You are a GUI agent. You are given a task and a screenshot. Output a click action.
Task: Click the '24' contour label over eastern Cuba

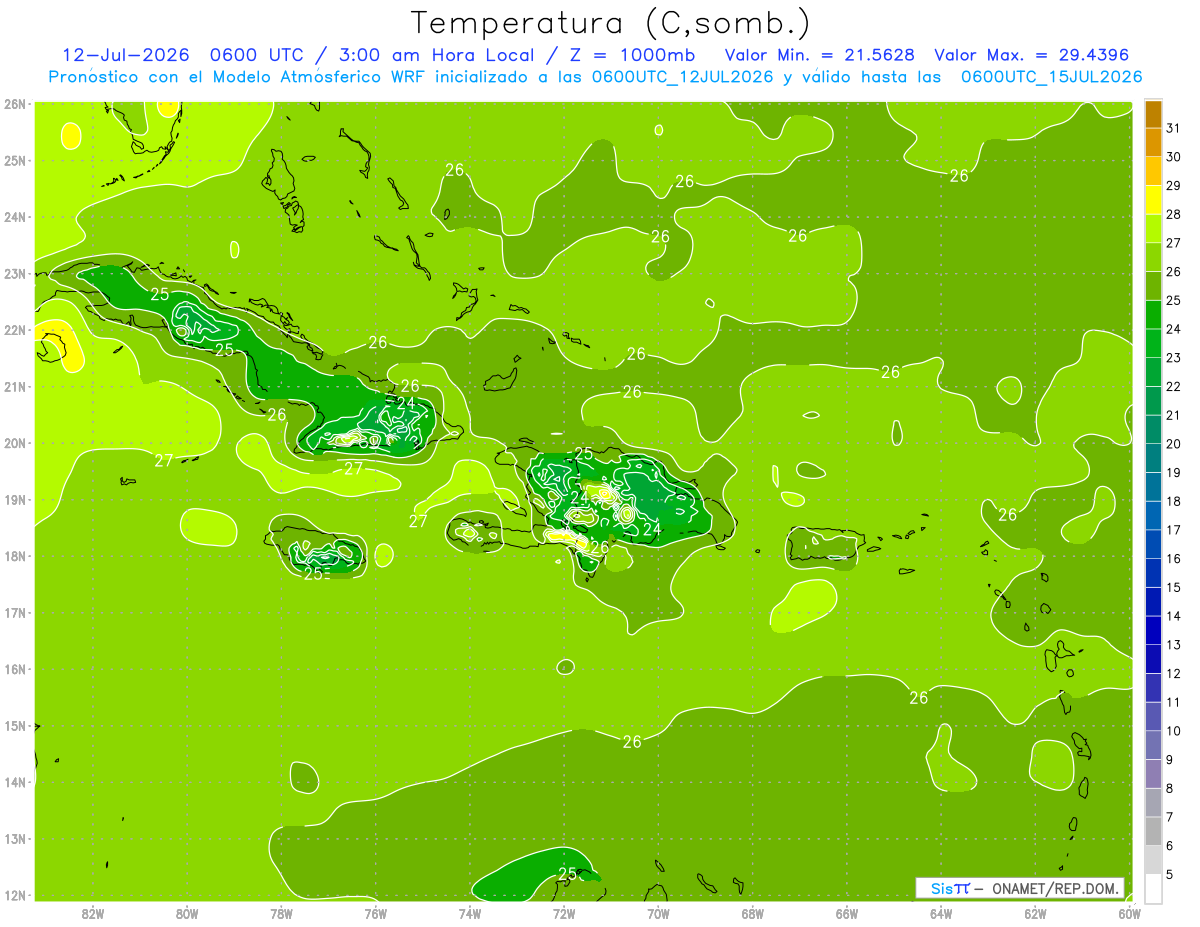tap(405, 404)
